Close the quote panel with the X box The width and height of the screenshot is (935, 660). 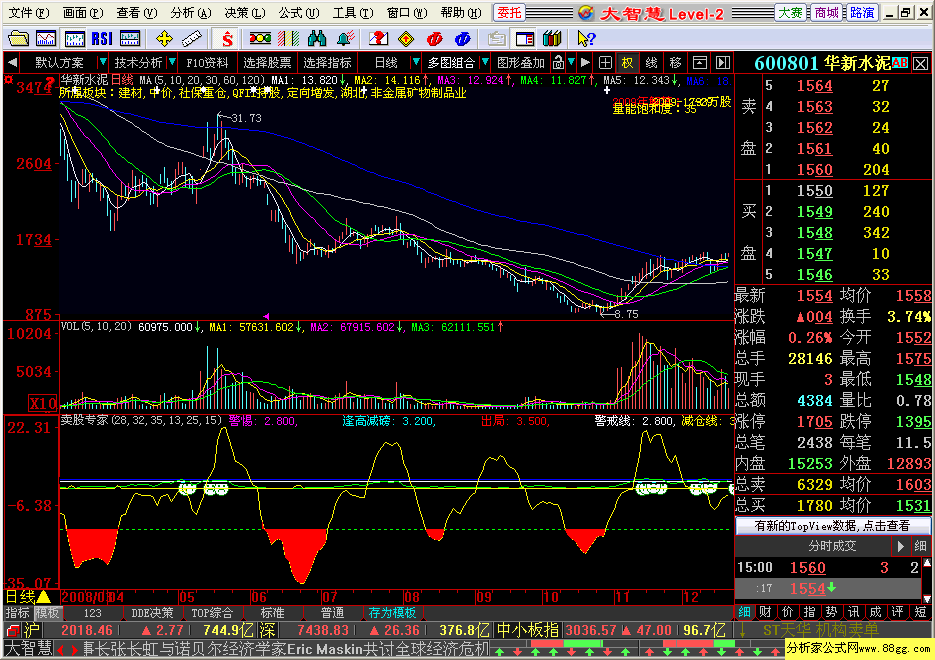coord(920,63)
